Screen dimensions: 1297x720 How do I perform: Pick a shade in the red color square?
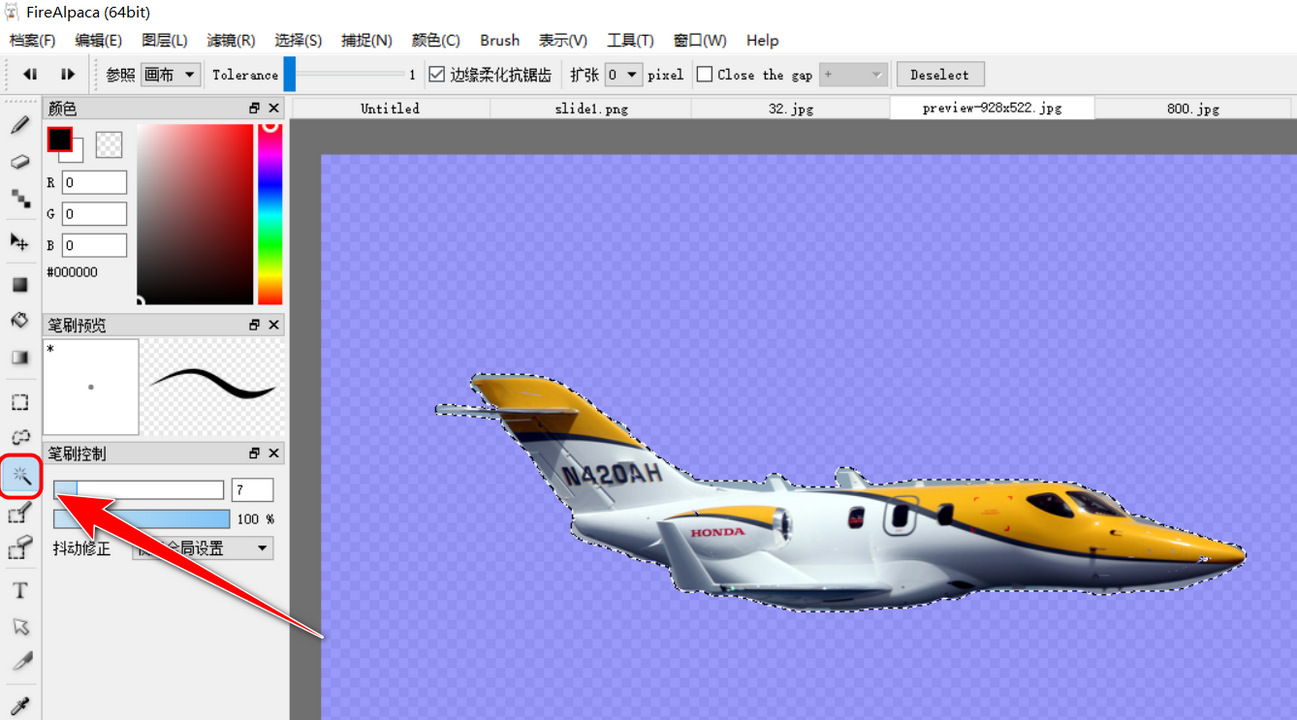point(195,214)
